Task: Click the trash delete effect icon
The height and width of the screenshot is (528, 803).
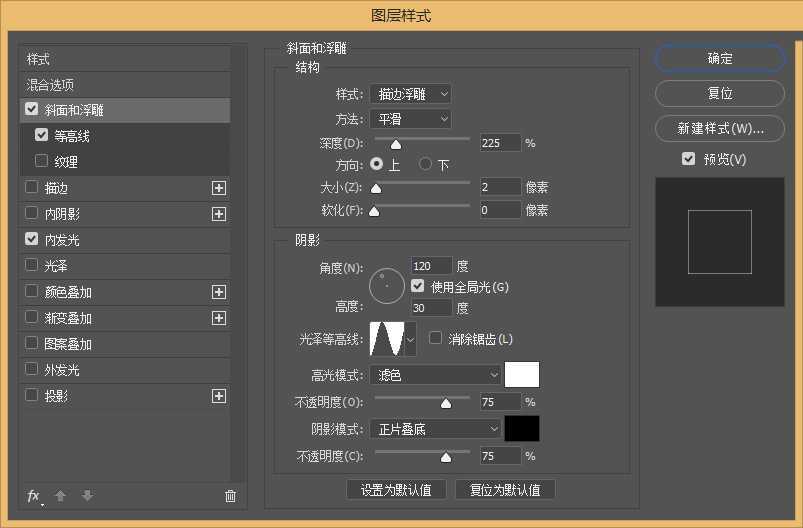Action: pyautogui.click(x=230, y=495)
